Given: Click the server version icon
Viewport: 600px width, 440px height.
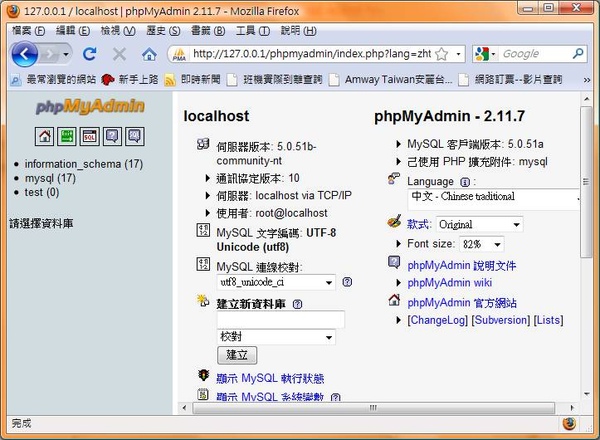Looking at the screenshot, I should click(203, 144).
